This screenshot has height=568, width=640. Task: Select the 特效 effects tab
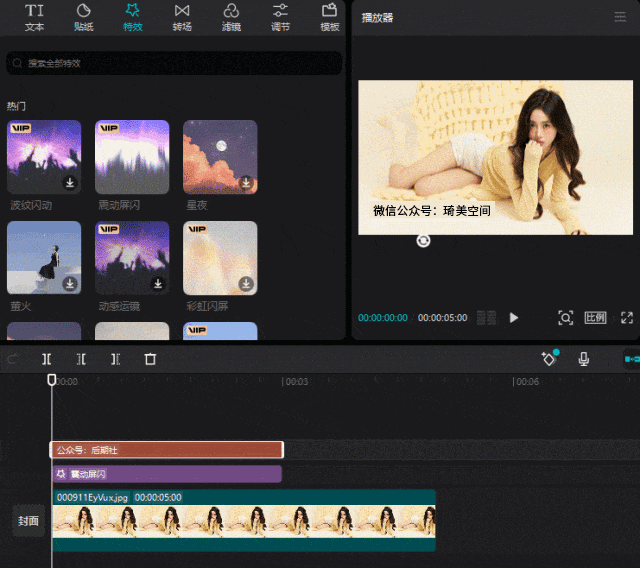click(133, 18)
